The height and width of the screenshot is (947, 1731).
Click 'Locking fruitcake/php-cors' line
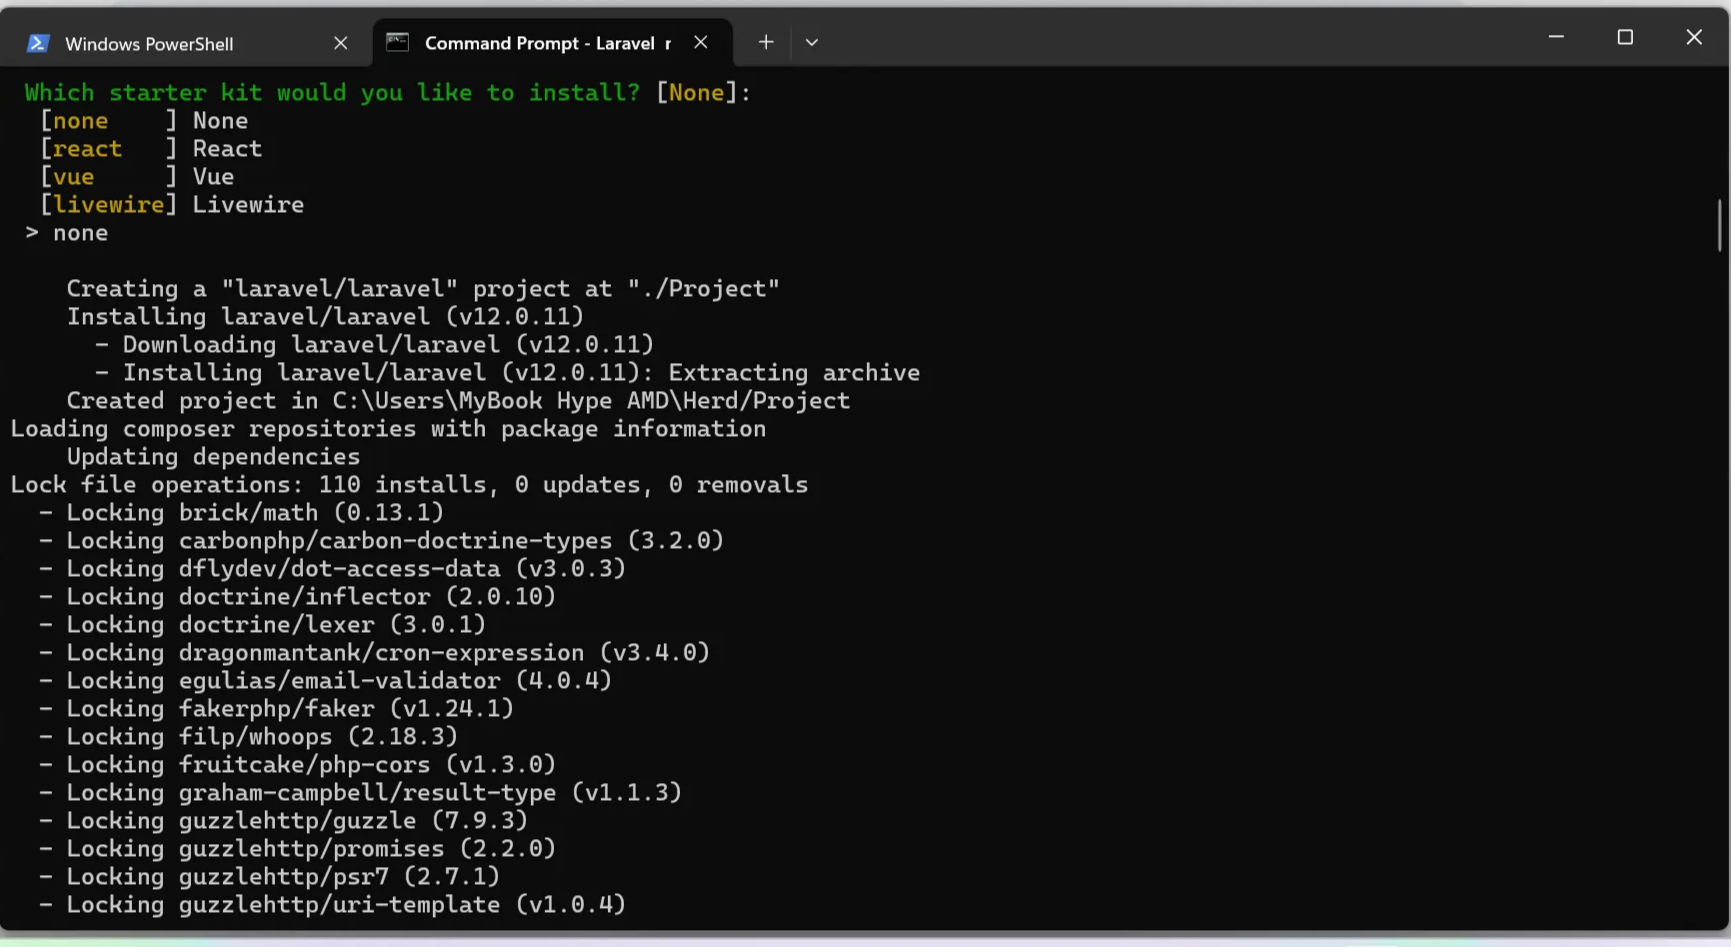pos(297,765)
